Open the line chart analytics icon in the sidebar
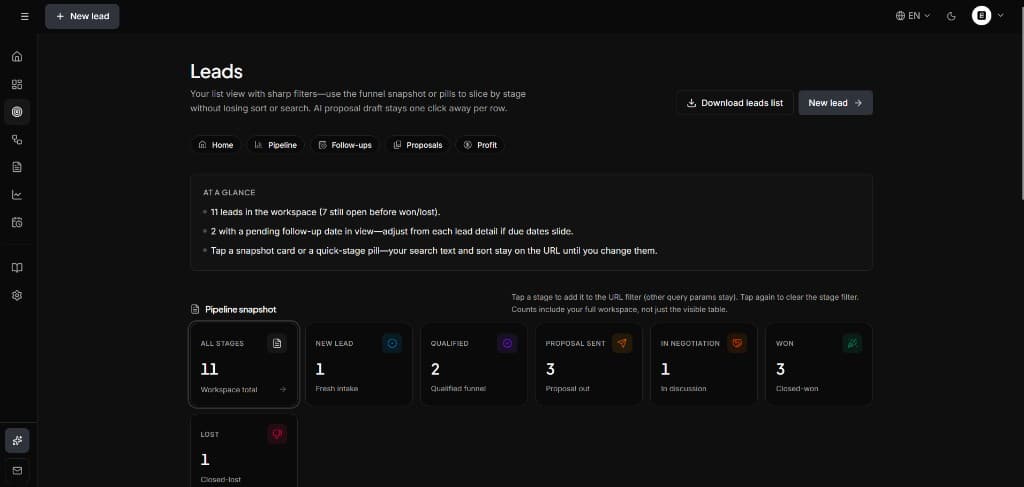This screenshot has width=1024, height=487. (17, 195)
